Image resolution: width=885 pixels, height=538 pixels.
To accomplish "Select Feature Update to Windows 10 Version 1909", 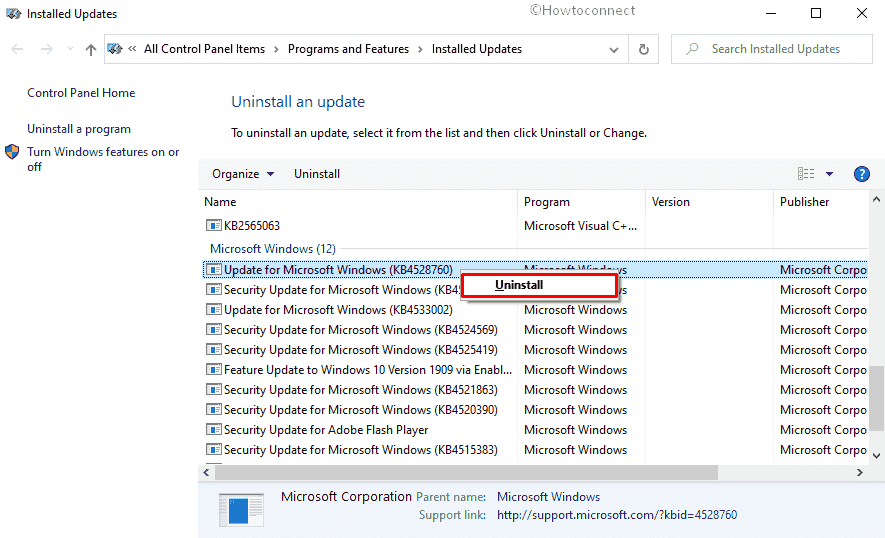I will click(534, 370).
